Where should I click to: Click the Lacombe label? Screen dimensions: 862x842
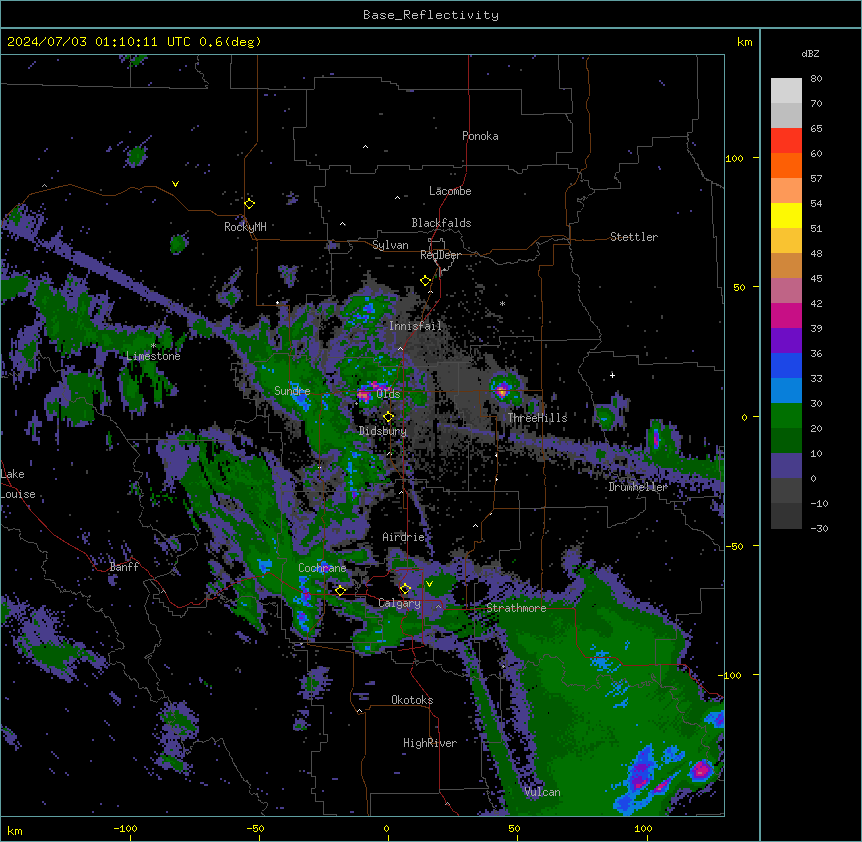(450, 191)
